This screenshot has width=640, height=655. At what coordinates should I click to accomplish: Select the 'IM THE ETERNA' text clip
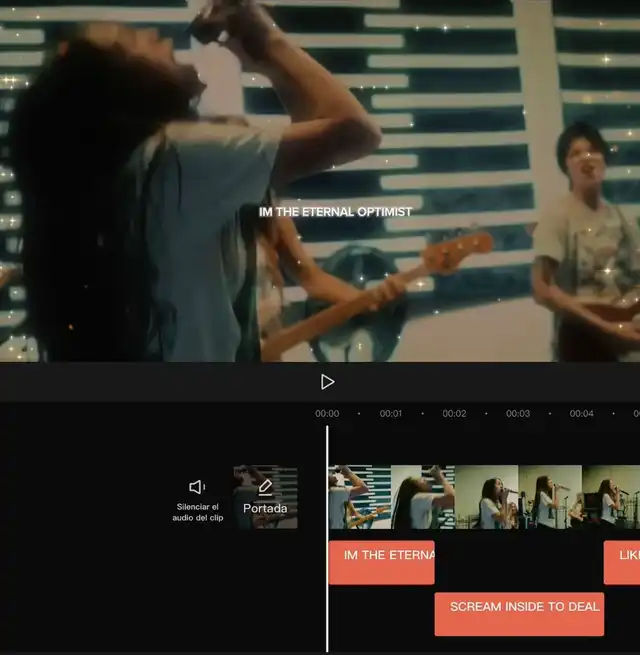382,562
